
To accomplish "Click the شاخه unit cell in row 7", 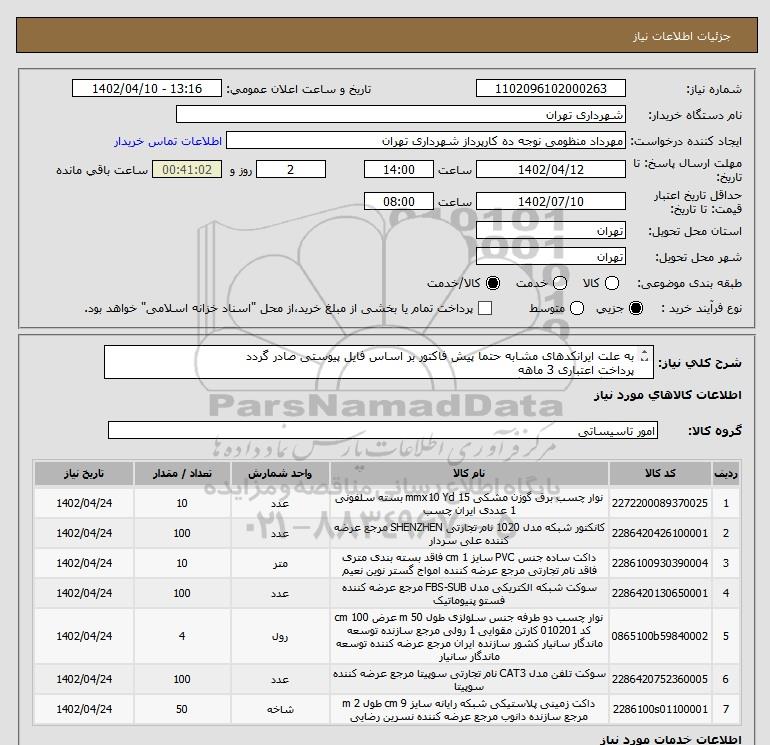I will click(280, 710).
